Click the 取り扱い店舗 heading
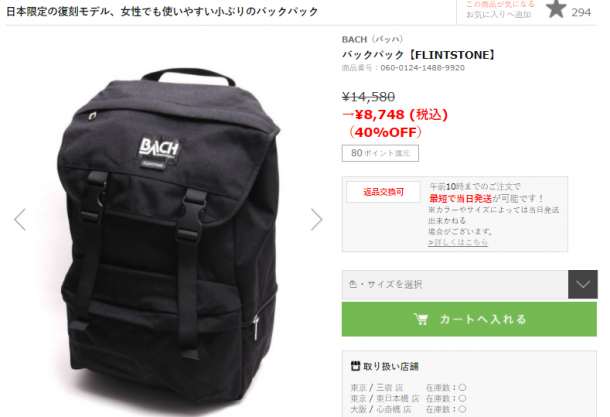Image resolution: width=610 pixels, height=417 pixels. [391, 366]
